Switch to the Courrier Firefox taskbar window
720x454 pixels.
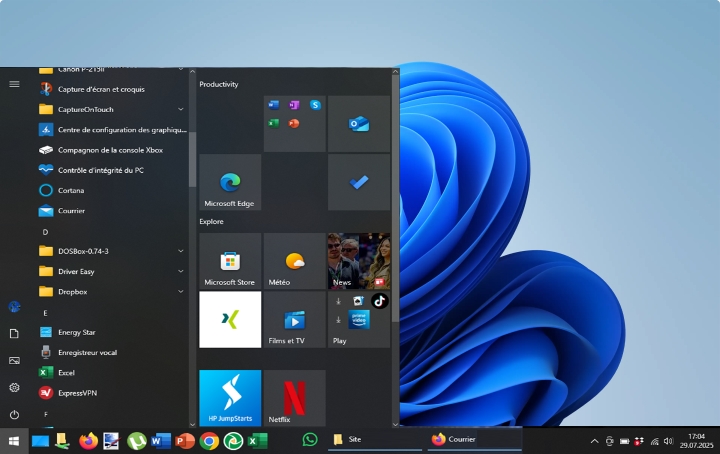[474, 439]
